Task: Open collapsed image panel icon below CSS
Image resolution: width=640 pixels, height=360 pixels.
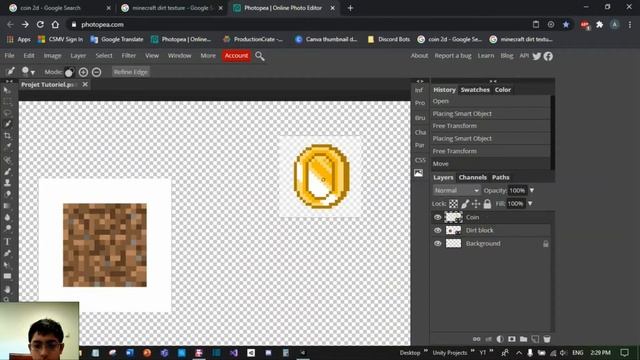Action: (419, 173)
